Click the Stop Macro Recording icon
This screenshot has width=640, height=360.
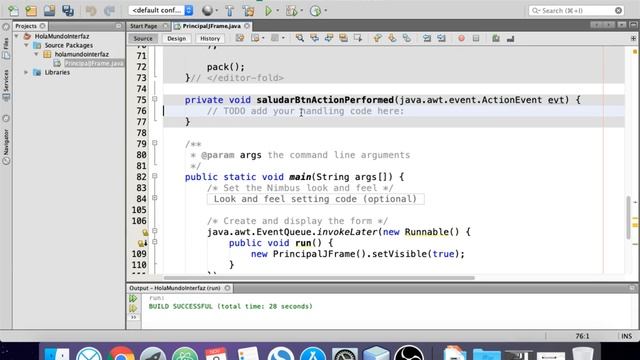click(x=476, y=38)
